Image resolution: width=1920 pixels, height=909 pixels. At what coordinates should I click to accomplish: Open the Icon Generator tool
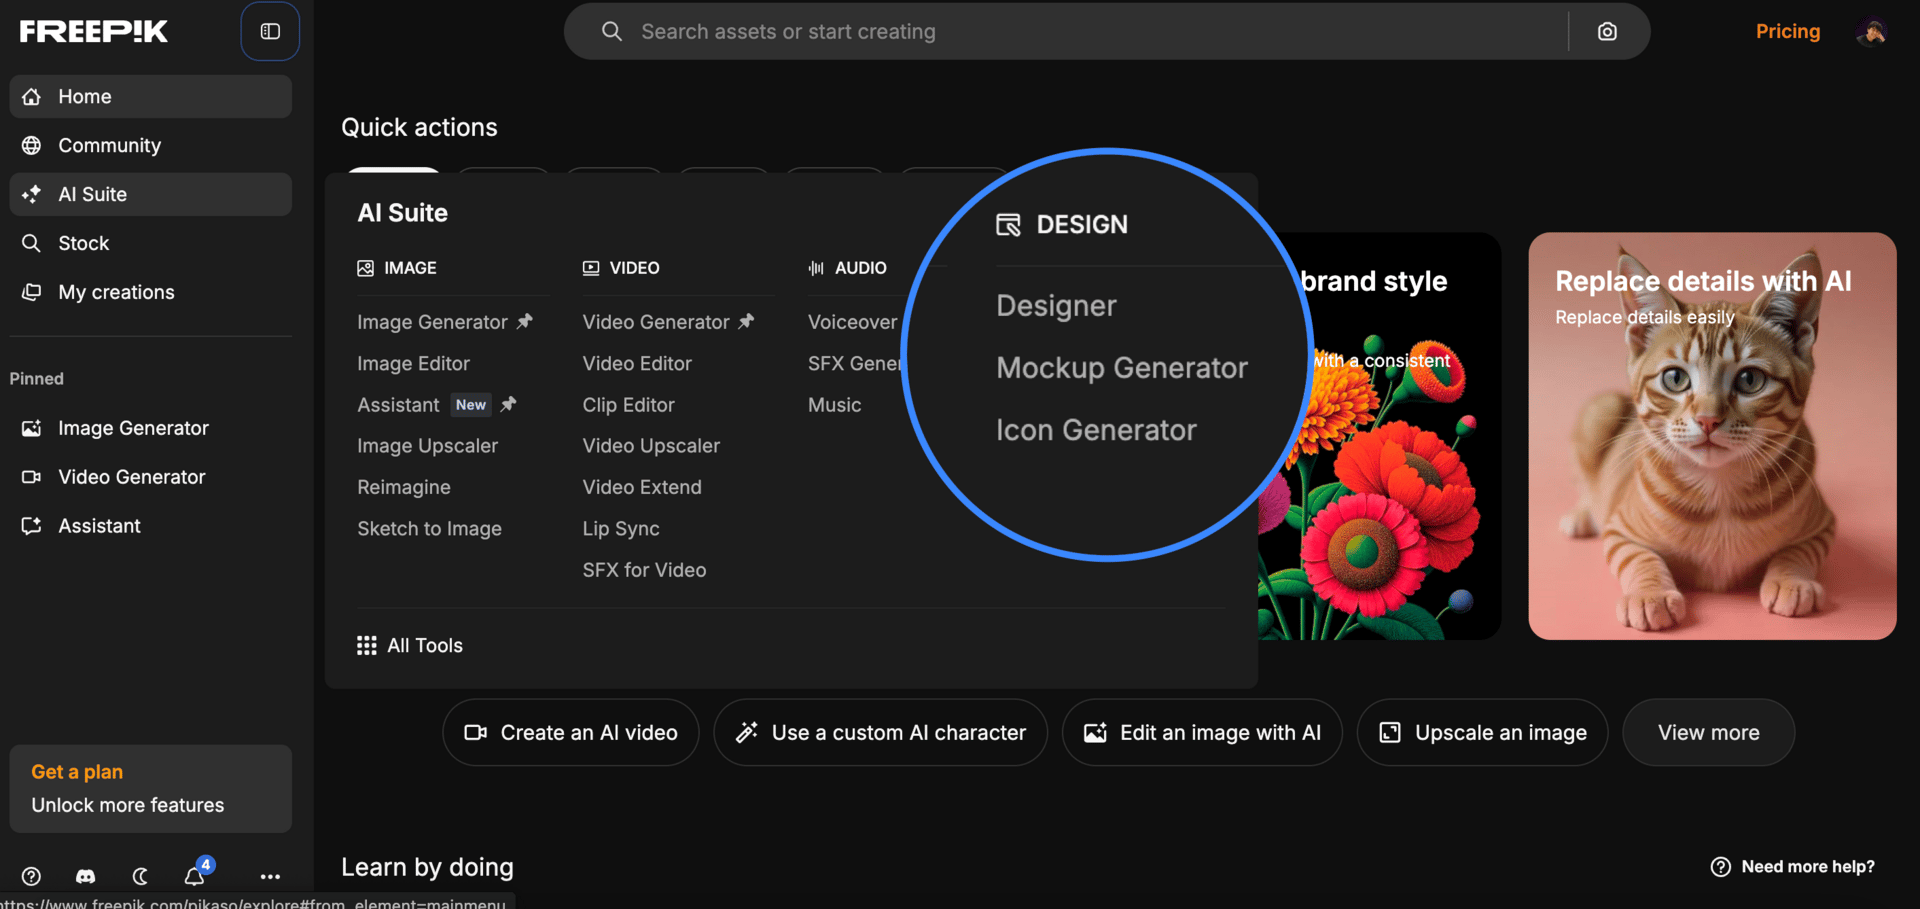(x=1096, y=430)
